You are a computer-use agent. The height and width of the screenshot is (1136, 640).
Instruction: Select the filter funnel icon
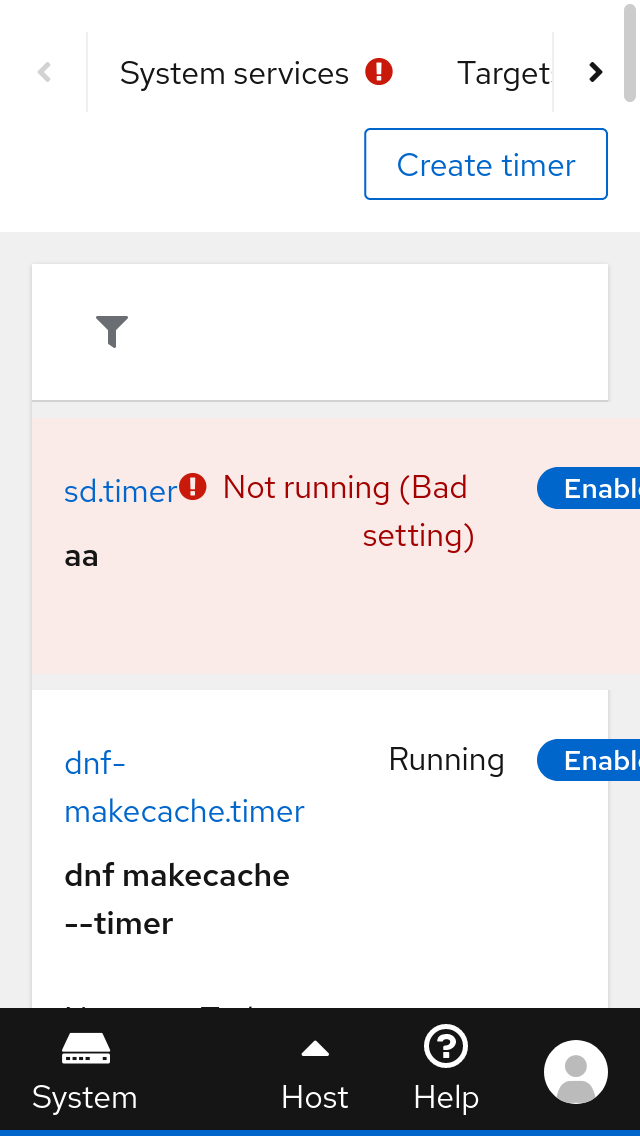[x=112, y=331]
